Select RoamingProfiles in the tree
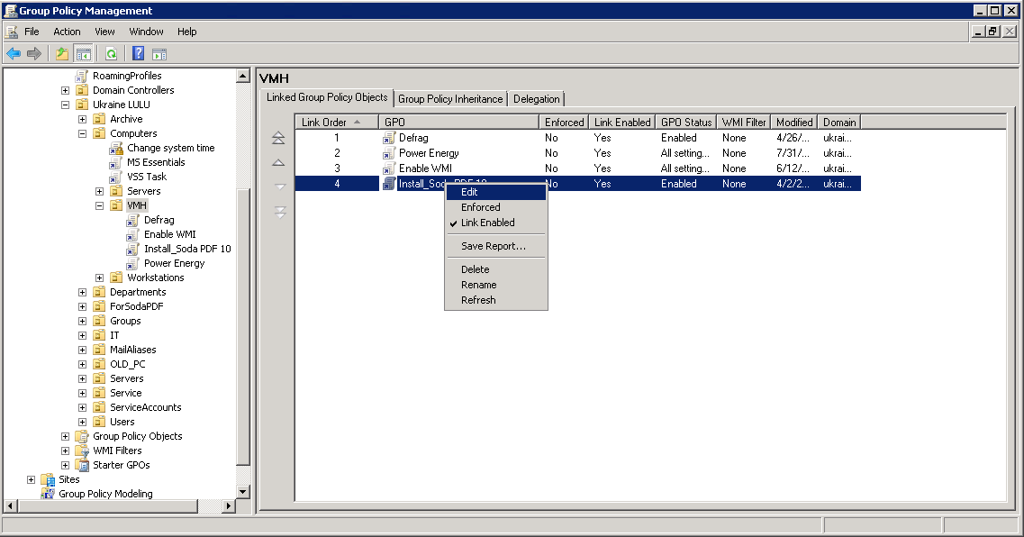Image resolution: width=1024 pixels, height=537 pixels. coord(127,76)
